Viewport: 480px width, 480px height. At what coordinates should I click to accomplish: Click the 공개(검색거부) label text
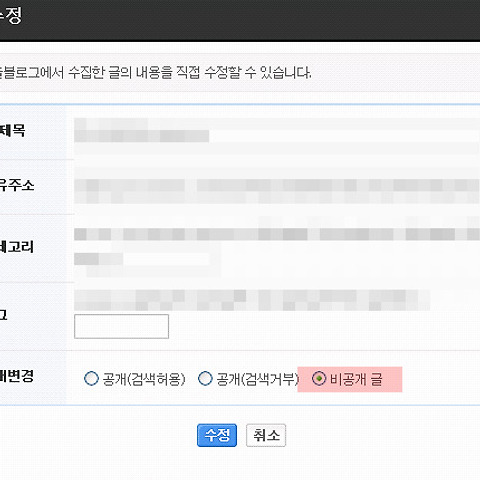[x=257, y=379]
